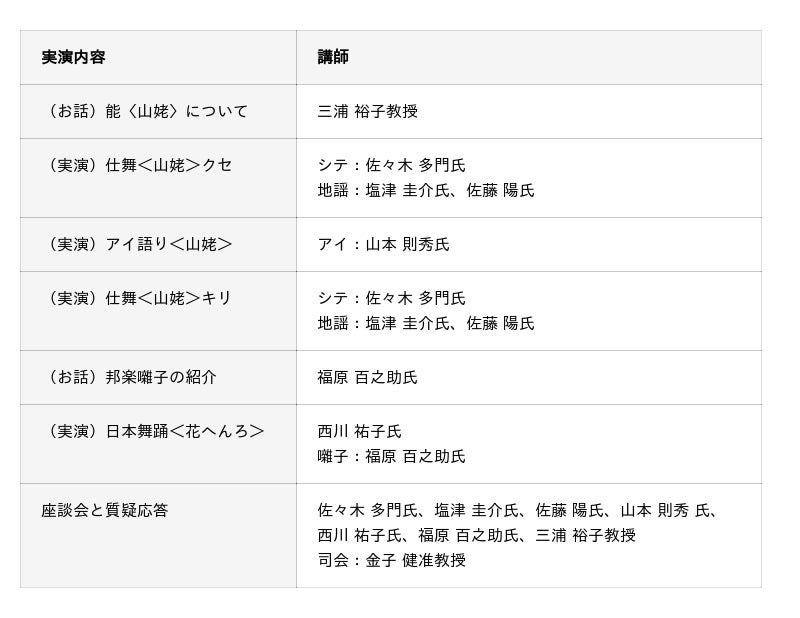Click the name 三浦 裕子教授 in the first row
This screenshot has width=800, height=618.
click(368, 112)
